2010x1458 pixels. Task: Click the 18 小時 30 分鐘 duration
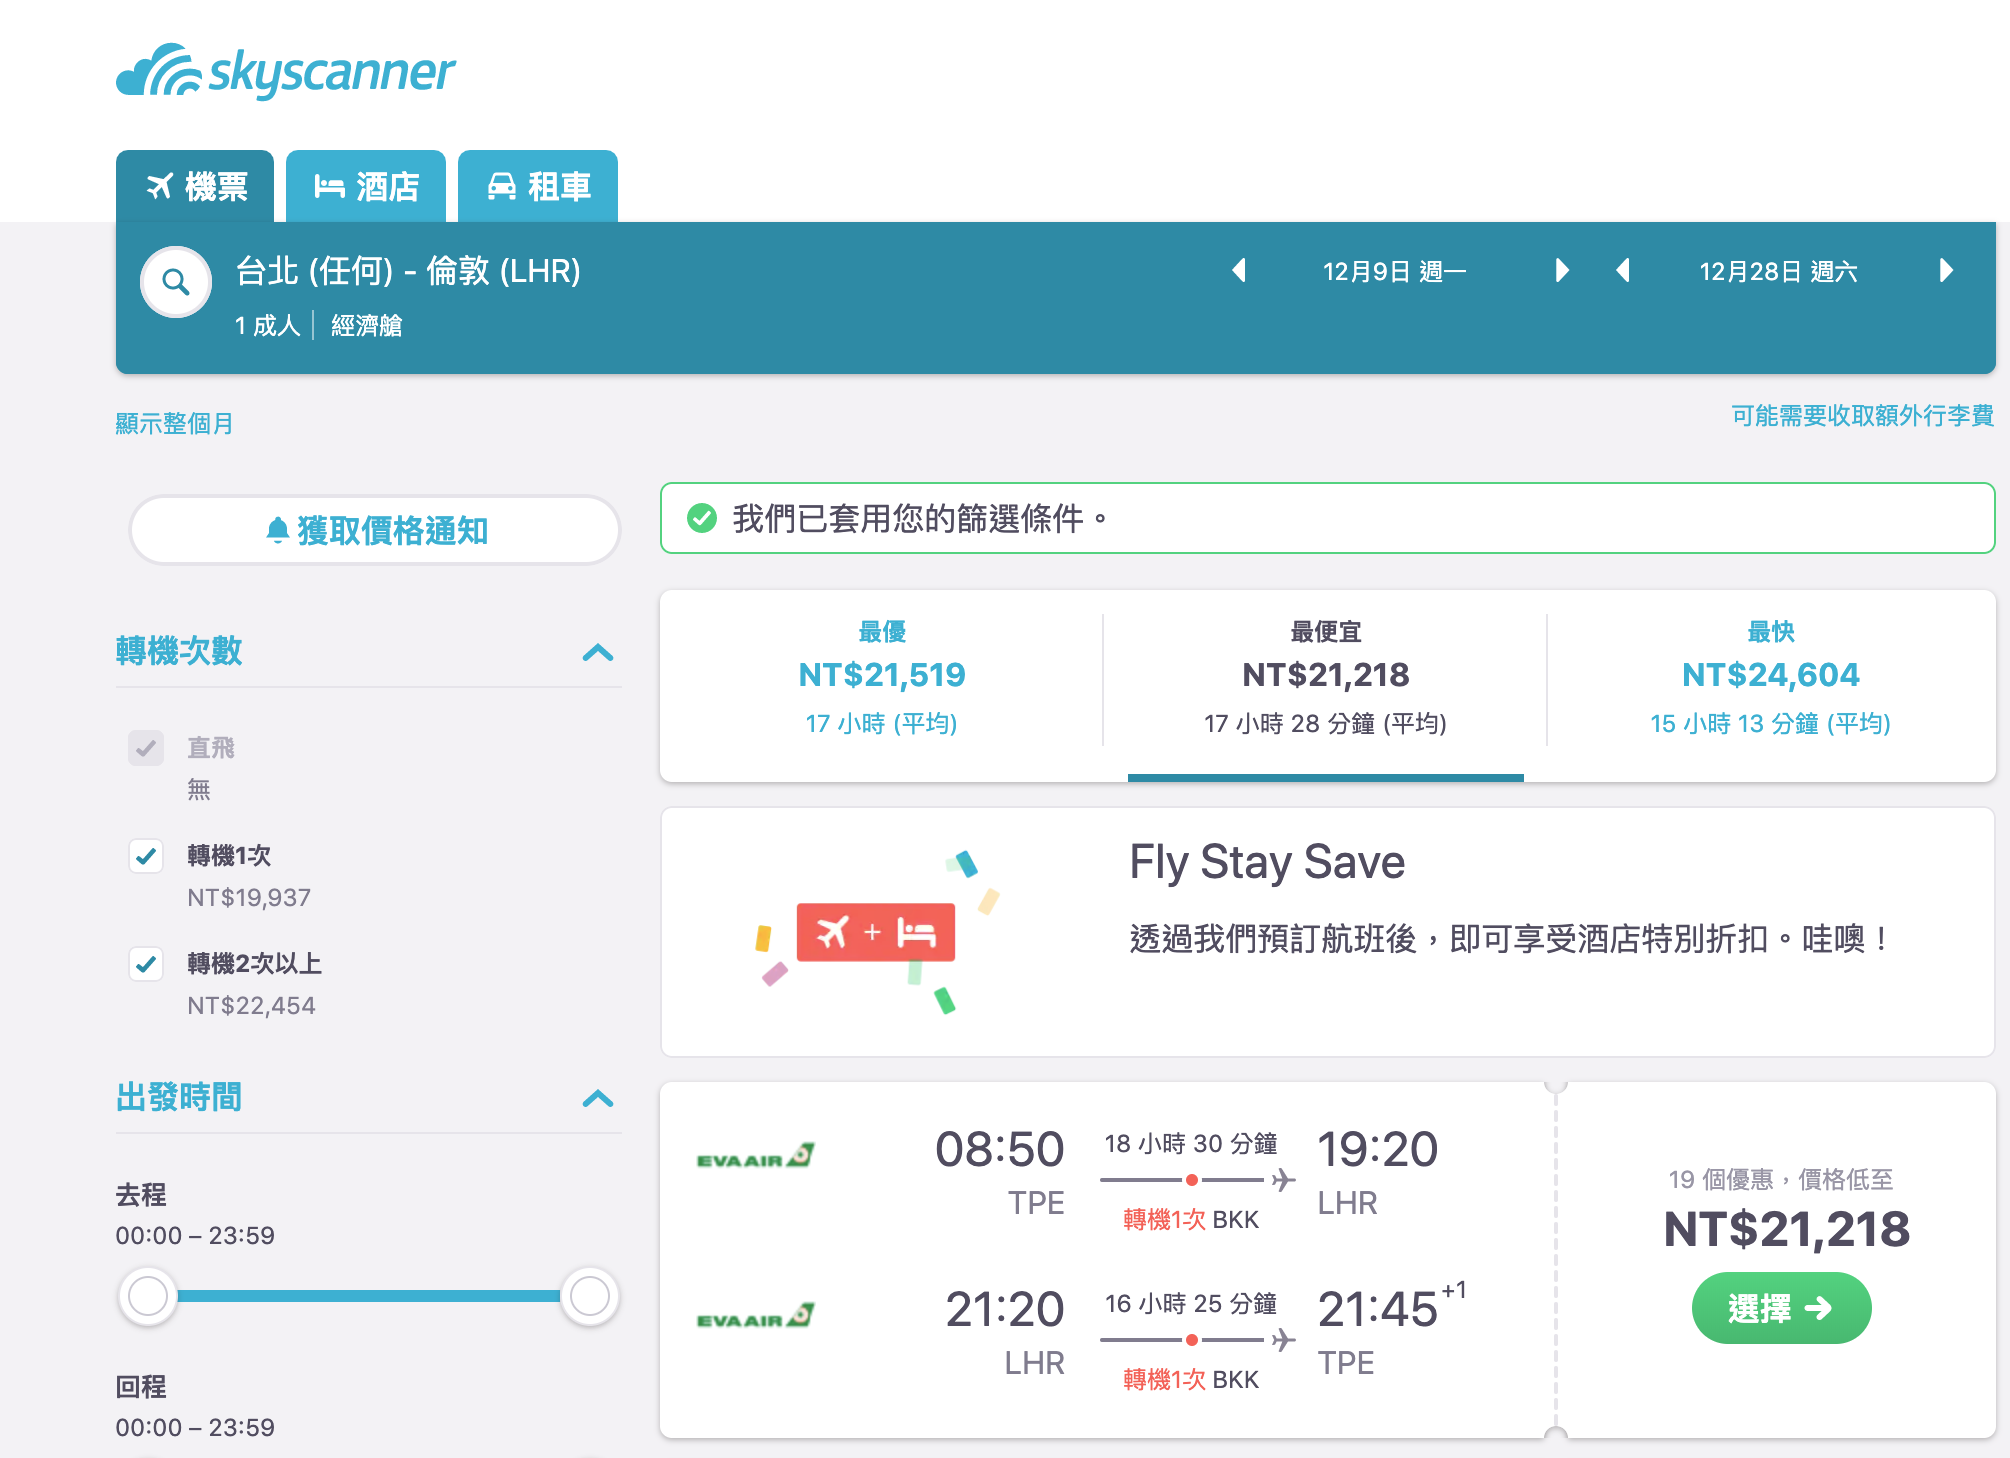coord(1191,1143)
